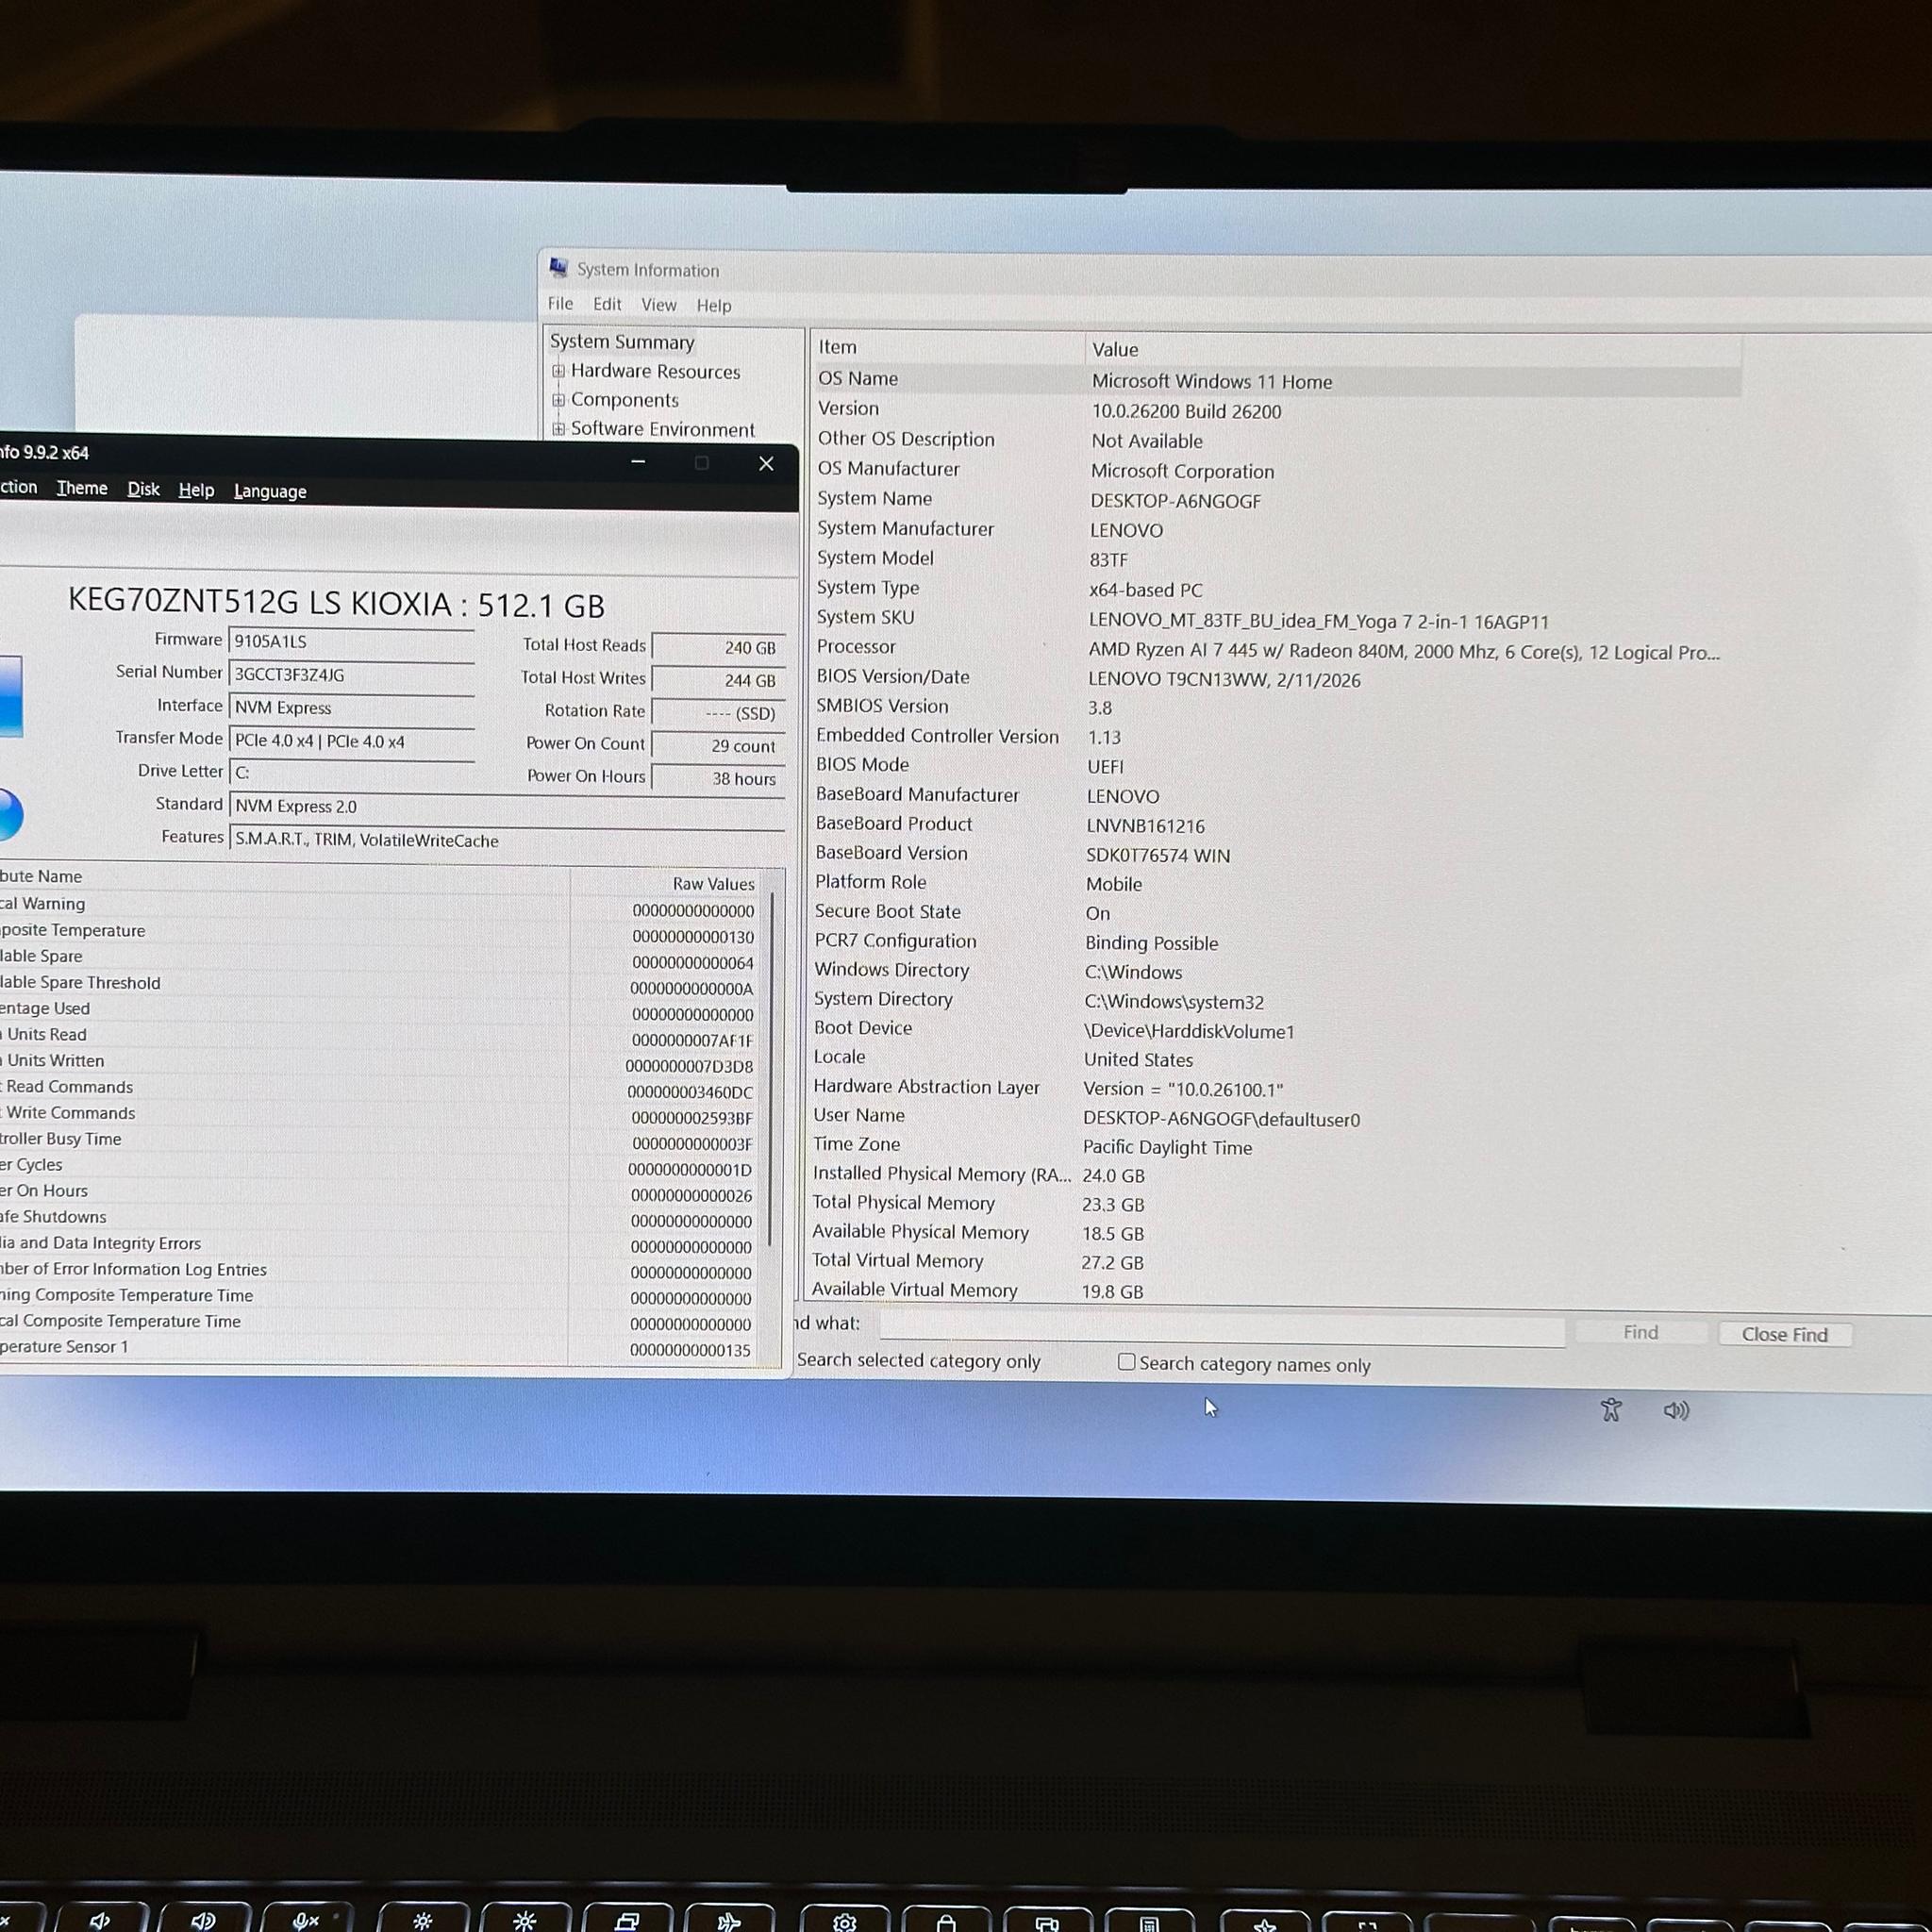This screenshot has width=1932, height=1932.
Task: Click the Total Host Reads 240 GB value
Action: click(x=717, y=647)
